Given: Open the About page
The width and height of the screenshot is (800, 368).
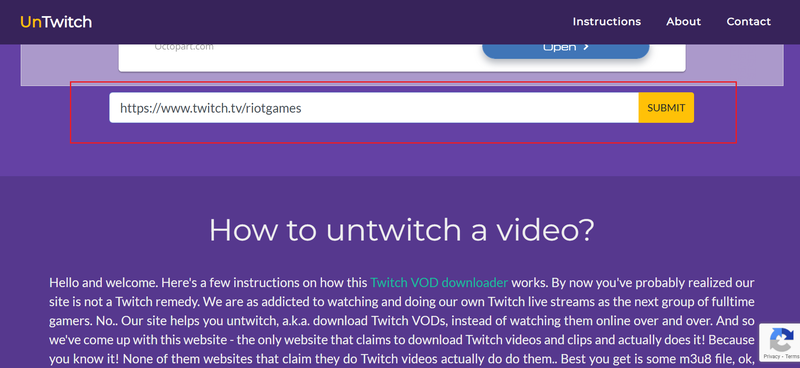Looking at the screenshot, I should click(x=684, y=21).
